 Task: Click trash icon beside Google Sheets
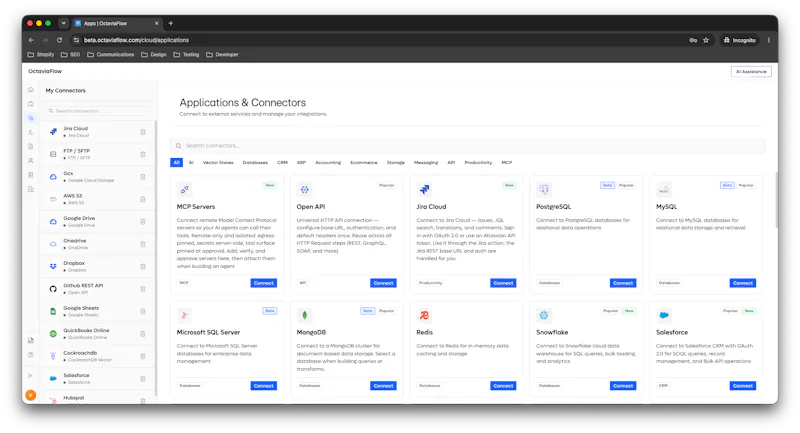pyautogui.click(x=143, y=312)
